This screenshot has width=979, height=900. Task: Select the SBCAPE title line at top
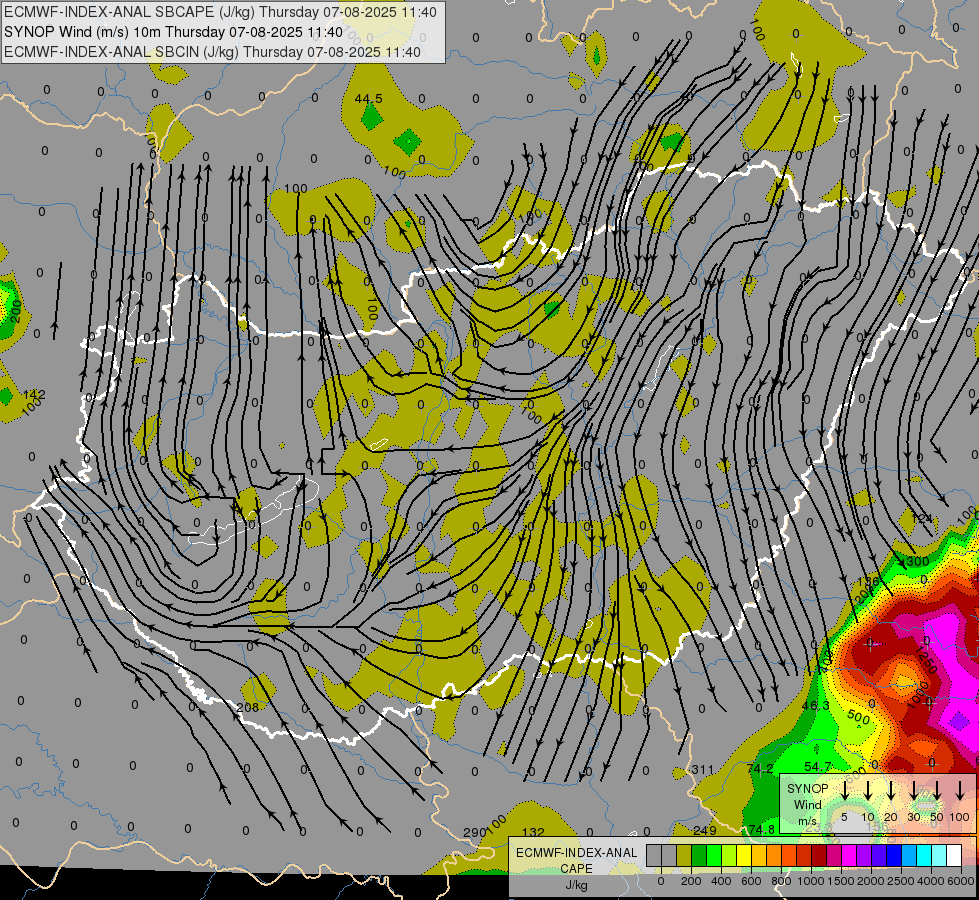(220, 12)
